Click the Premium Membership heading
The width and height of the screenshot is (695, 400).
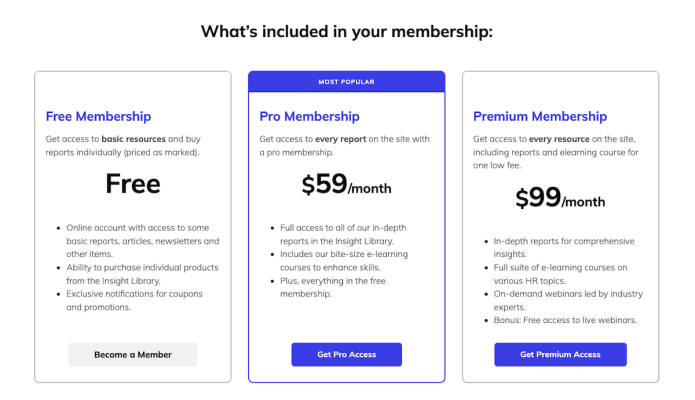tap(541, 116)
